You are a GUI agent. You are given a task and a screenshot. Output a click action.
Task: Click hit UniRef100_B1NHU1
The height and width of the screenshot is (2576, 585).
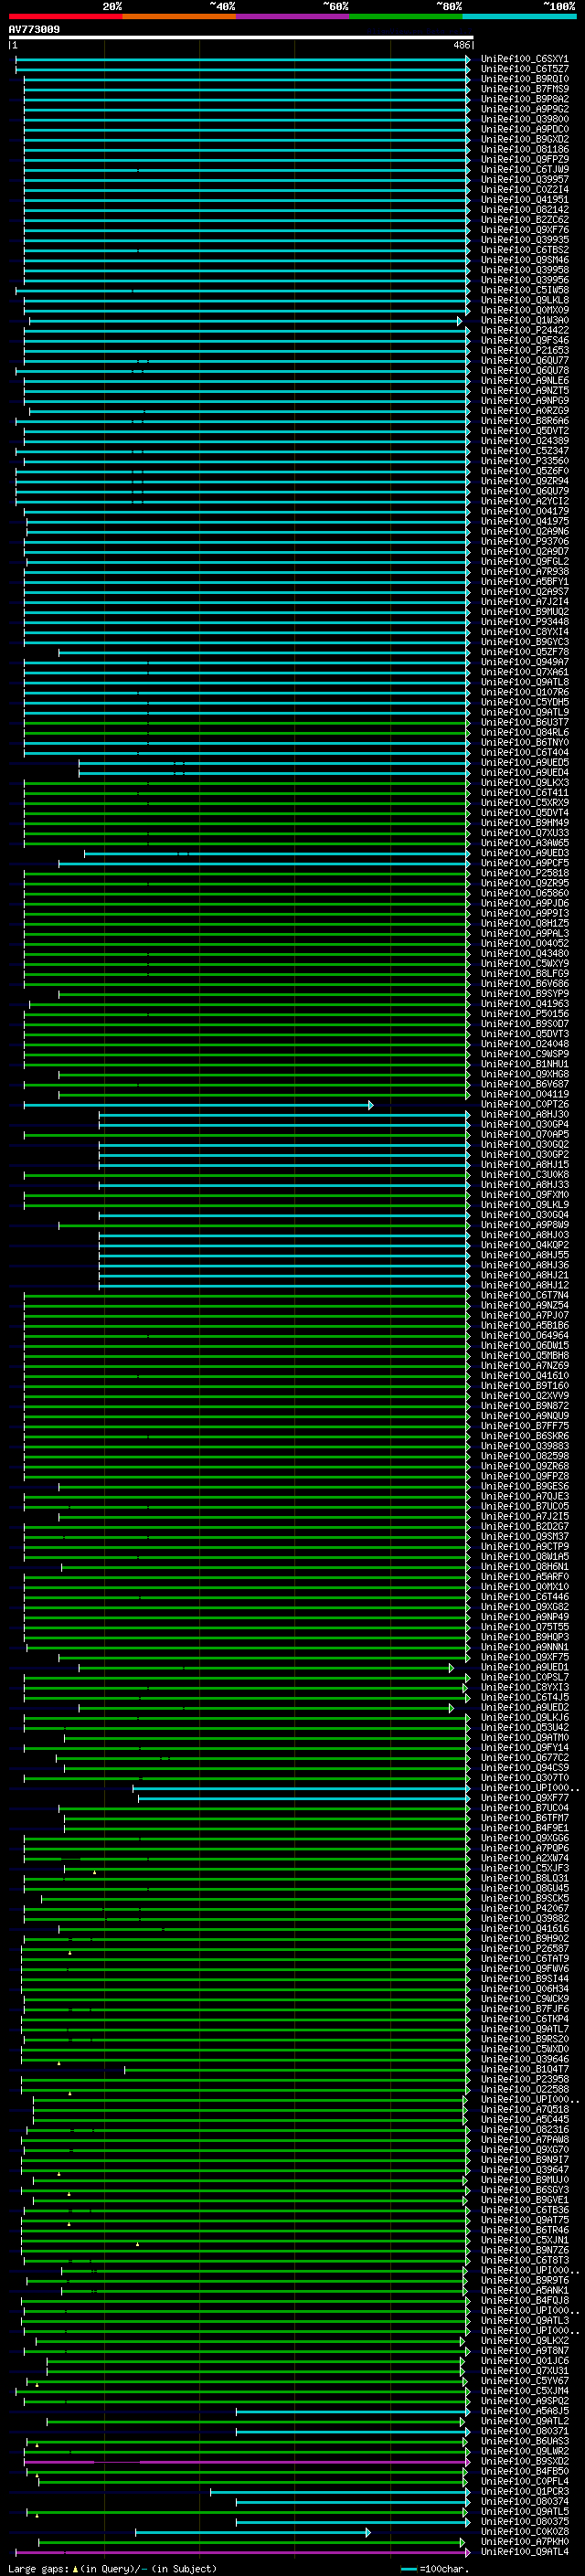pyautogui.click(x=524, y=1064)
